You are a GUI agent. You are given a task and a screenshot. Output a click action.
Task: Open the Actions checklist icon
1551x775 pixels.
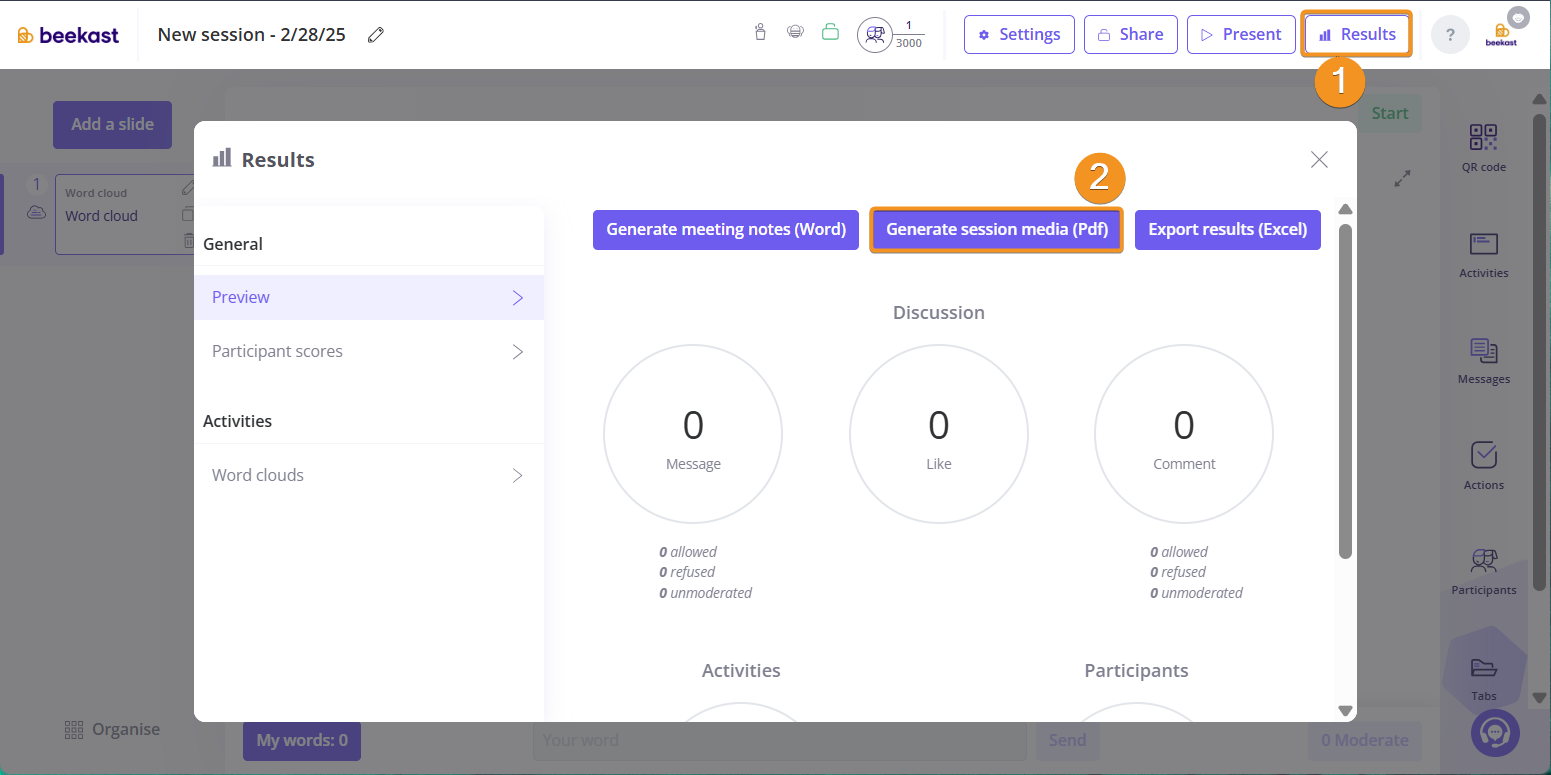1483,456
